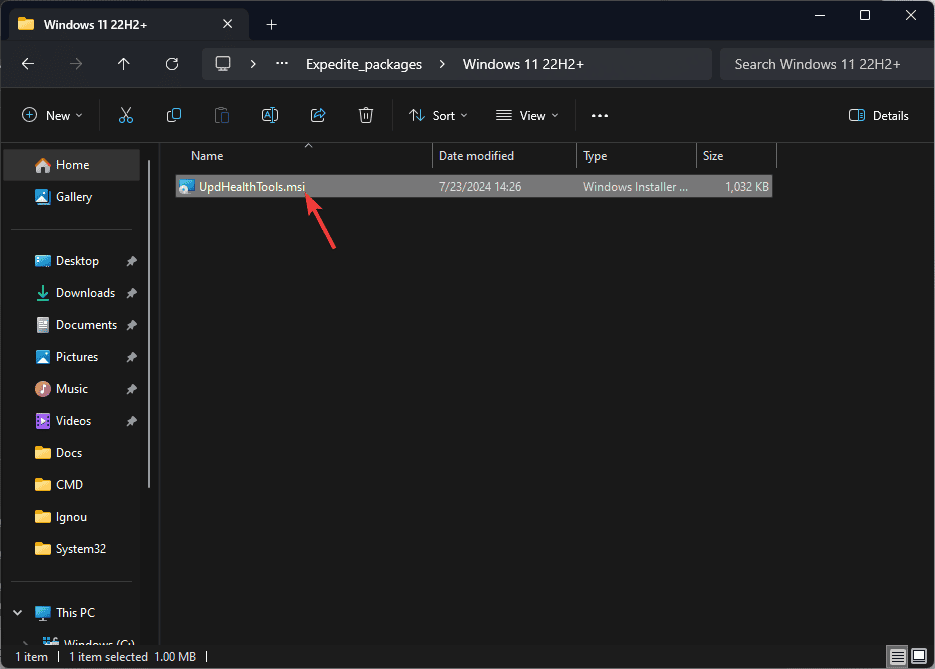This screenshot has height=669, width=935.
Task: Unpin Desktop from Quick access
Action: click(132, 261)
